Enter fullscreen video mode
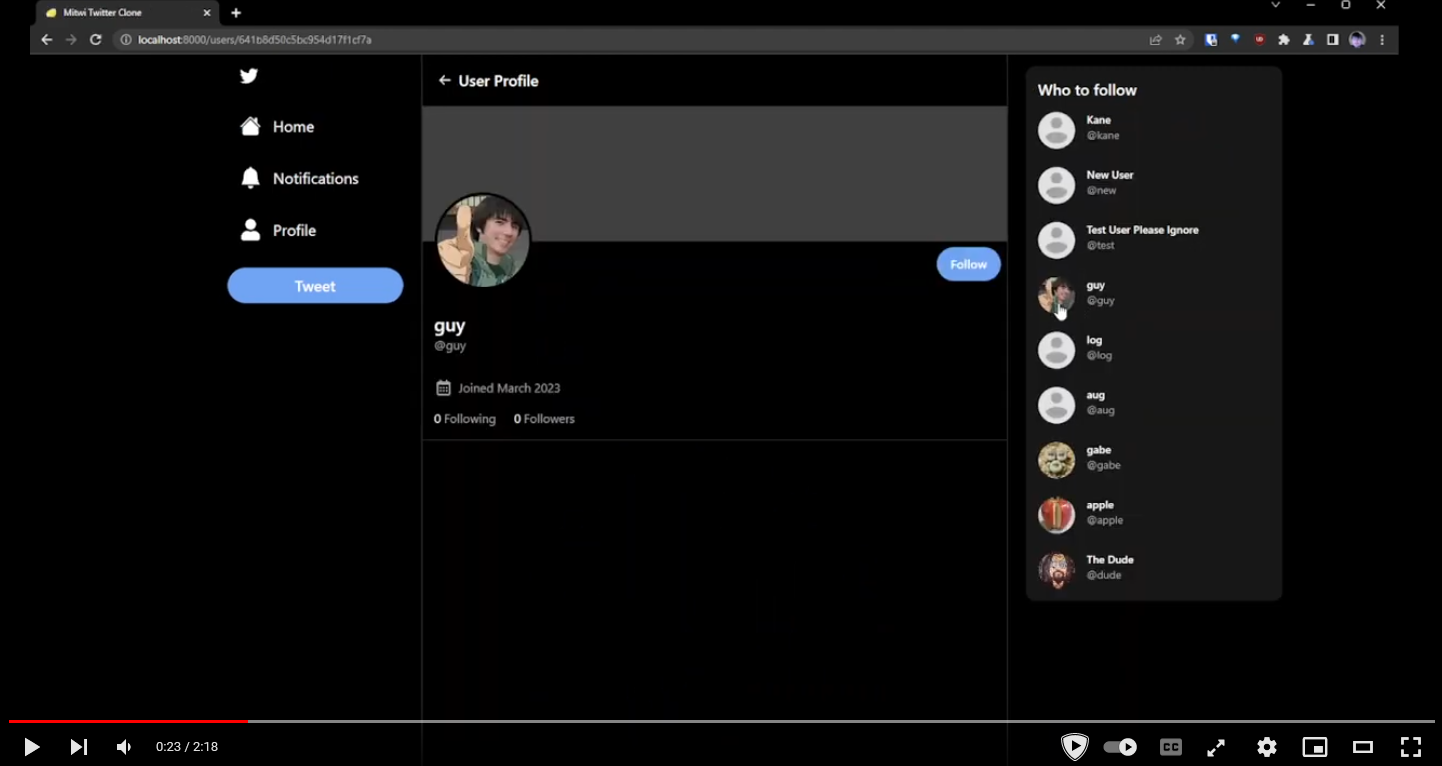The width and height of the screenshot is (1442, 766). point(1410,747)
